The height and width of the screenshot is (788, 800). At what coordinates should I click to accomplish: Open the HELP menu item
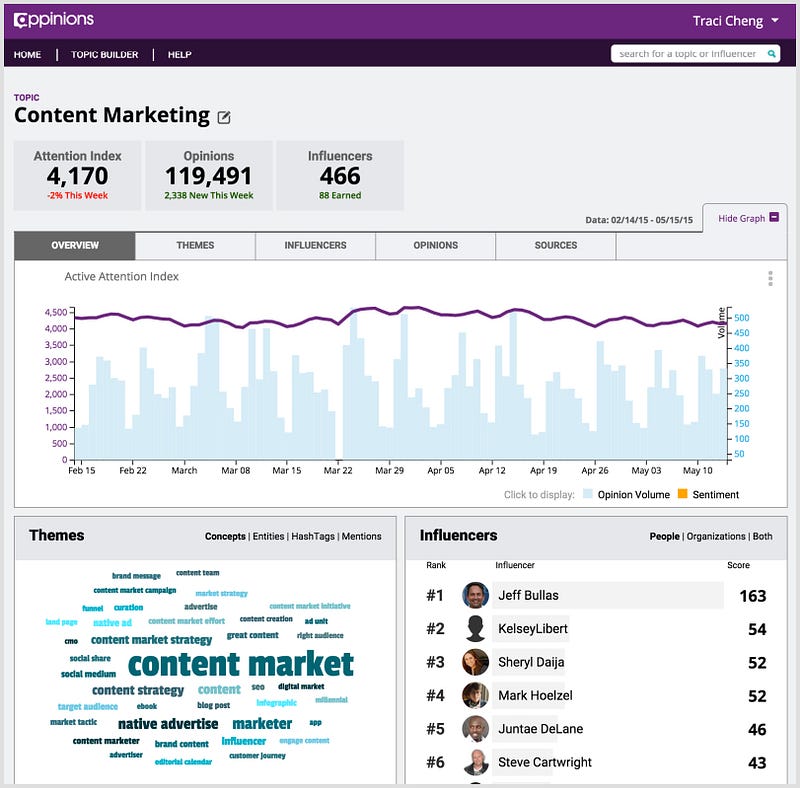pos(180,55)
